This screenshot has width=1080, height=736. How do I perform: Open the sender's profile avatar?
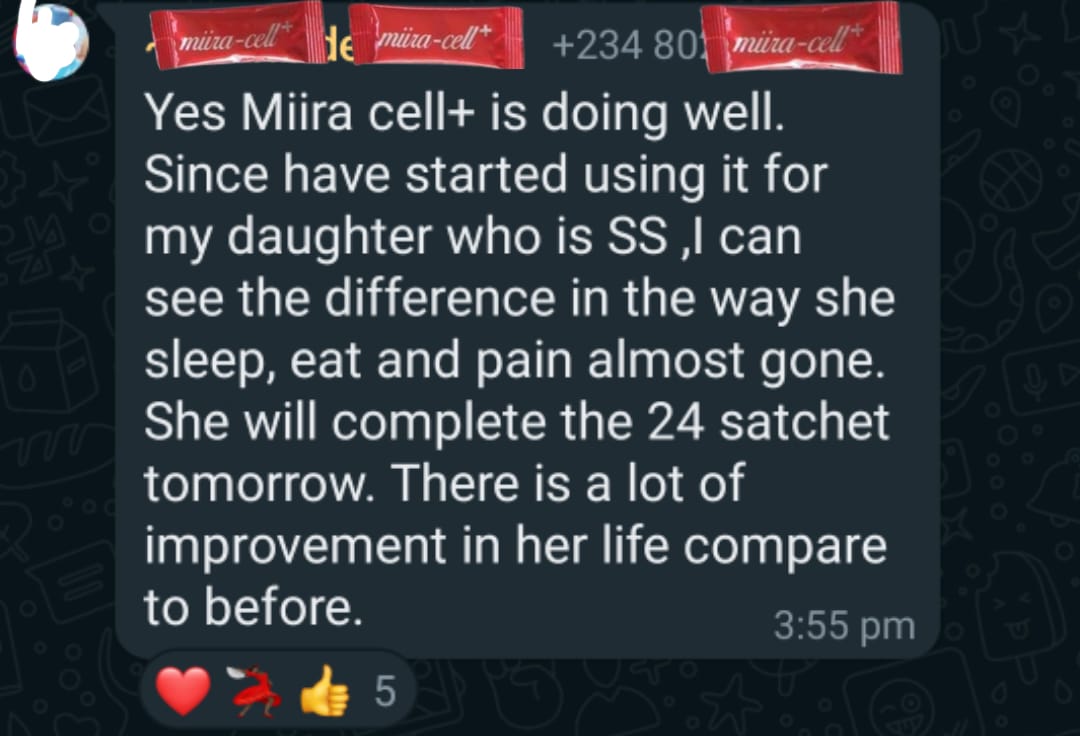[52, 41]
